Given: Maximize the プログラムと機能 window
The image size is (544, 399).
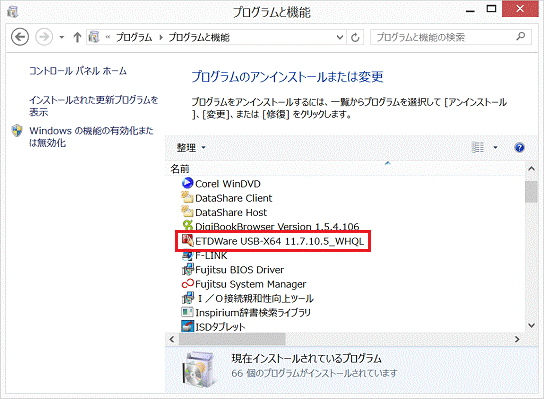Looking at the screenshot, I should (x=491, y=9).
